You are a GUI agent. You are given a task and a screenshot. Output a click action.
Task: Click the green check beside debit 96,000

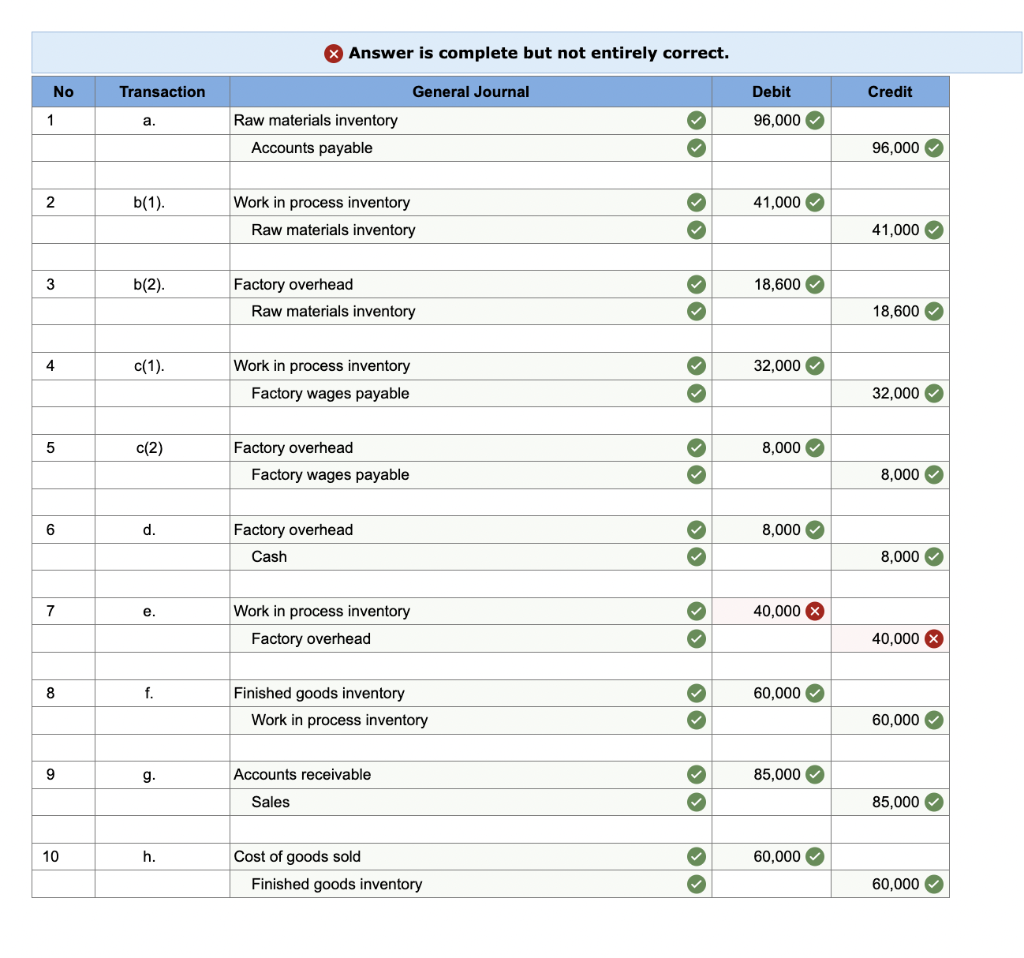(x=814, y=120)
